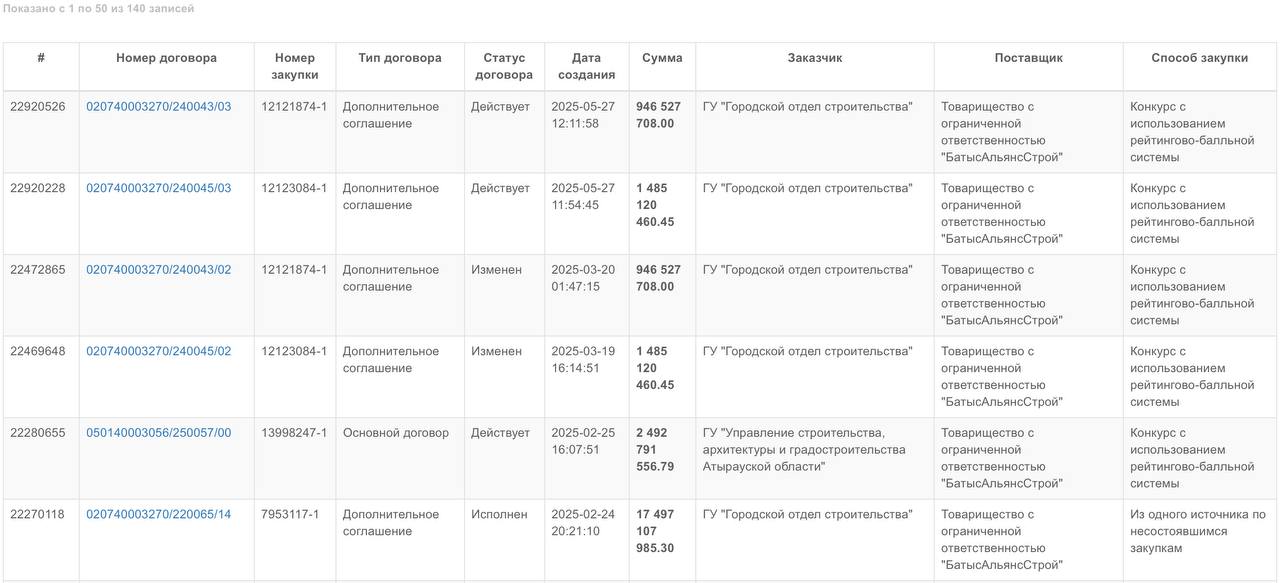Click the "#" column header
Screen dimensions: 1280x583
pos(41,58)
